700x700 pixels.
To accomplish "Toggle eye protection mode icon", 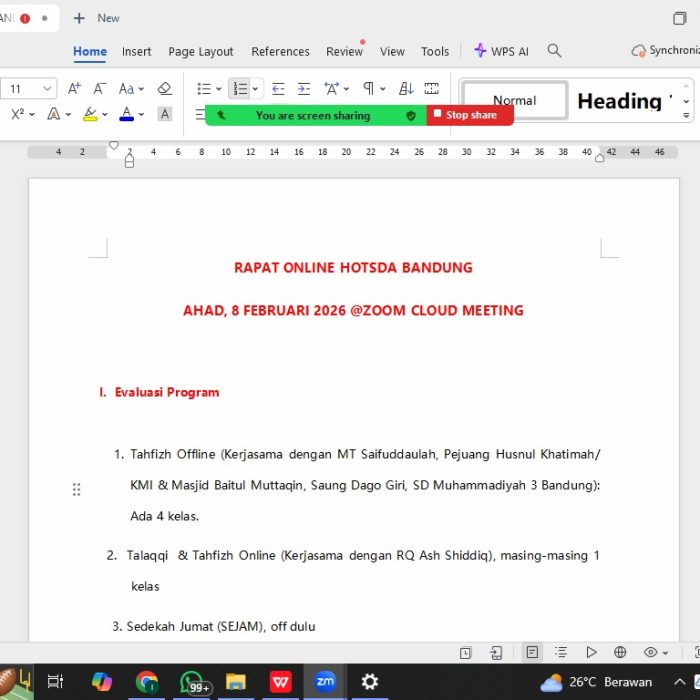I will point(650,652).
